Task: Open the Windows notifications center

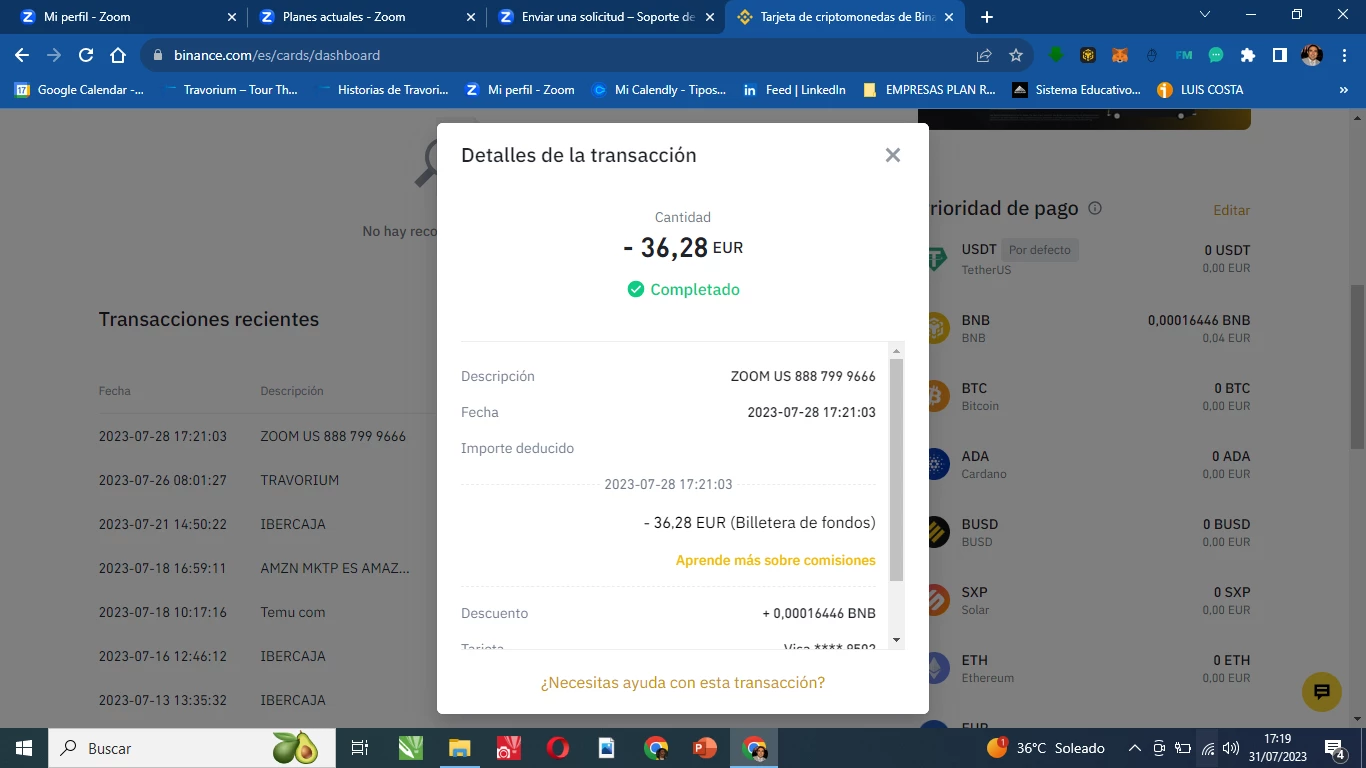Action: tap(1334, 748)
